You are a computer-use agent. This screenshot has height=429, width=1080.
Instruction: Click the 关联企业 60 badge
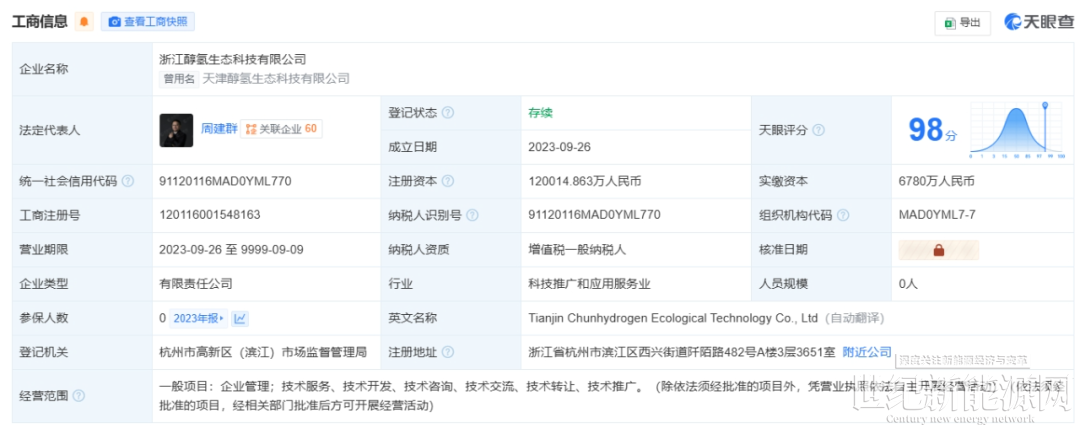point(281,129)
